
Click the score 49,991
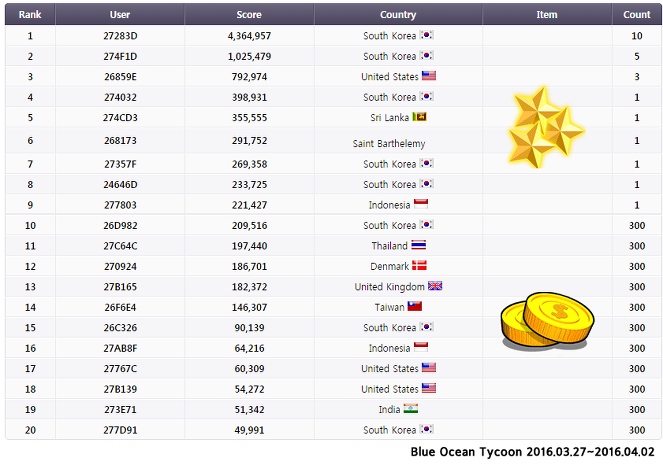click(249, 430)
